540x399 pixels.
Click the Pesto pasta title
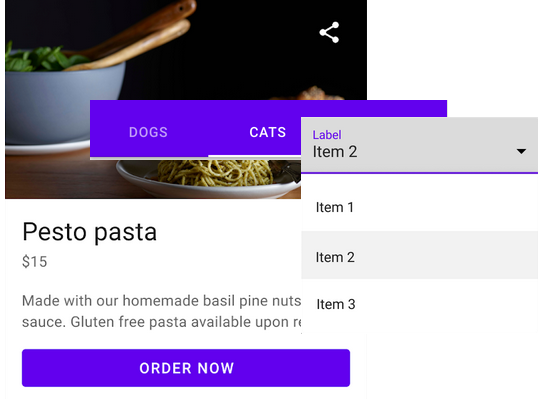(90, 232)
